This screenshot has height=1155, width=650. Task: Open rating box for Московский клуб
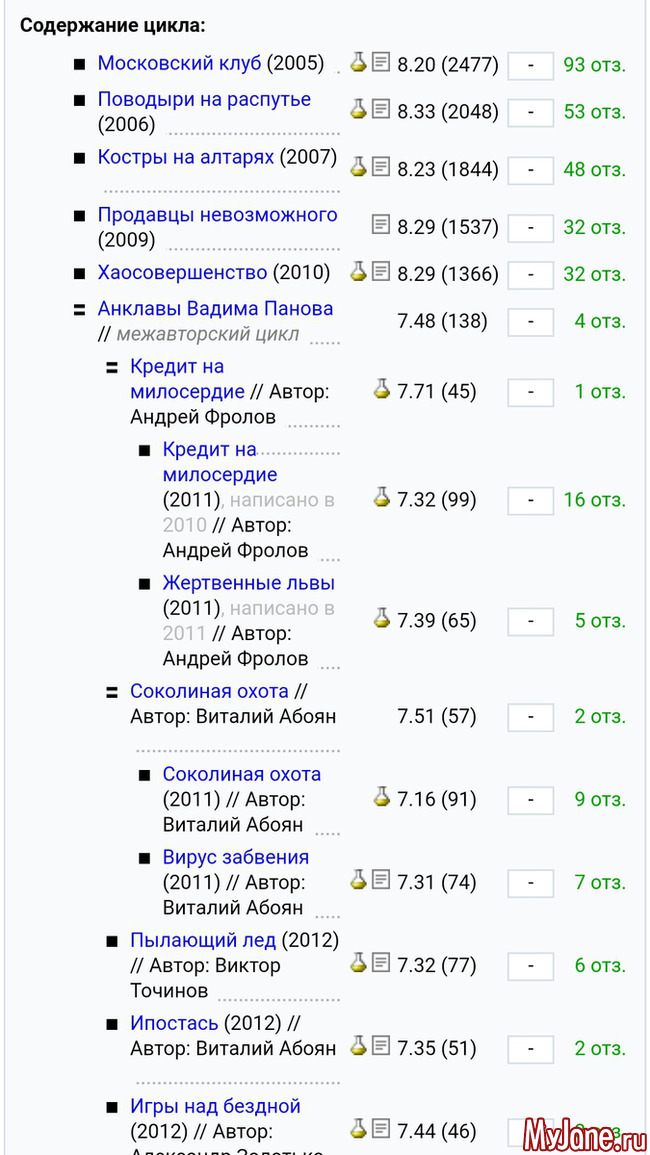tap(530, 66)
